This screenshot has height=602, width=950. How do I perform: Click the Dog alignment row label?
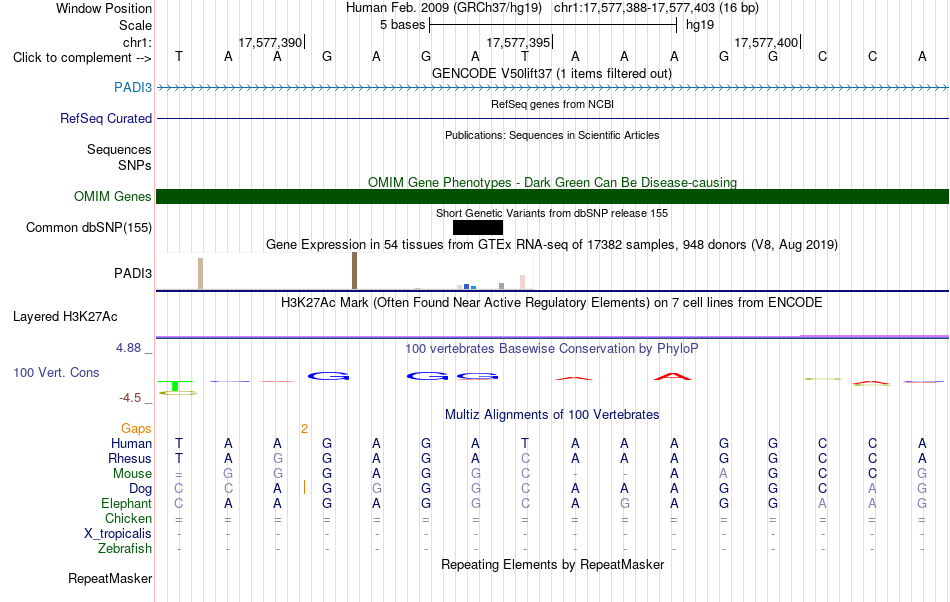pos(140,488)
